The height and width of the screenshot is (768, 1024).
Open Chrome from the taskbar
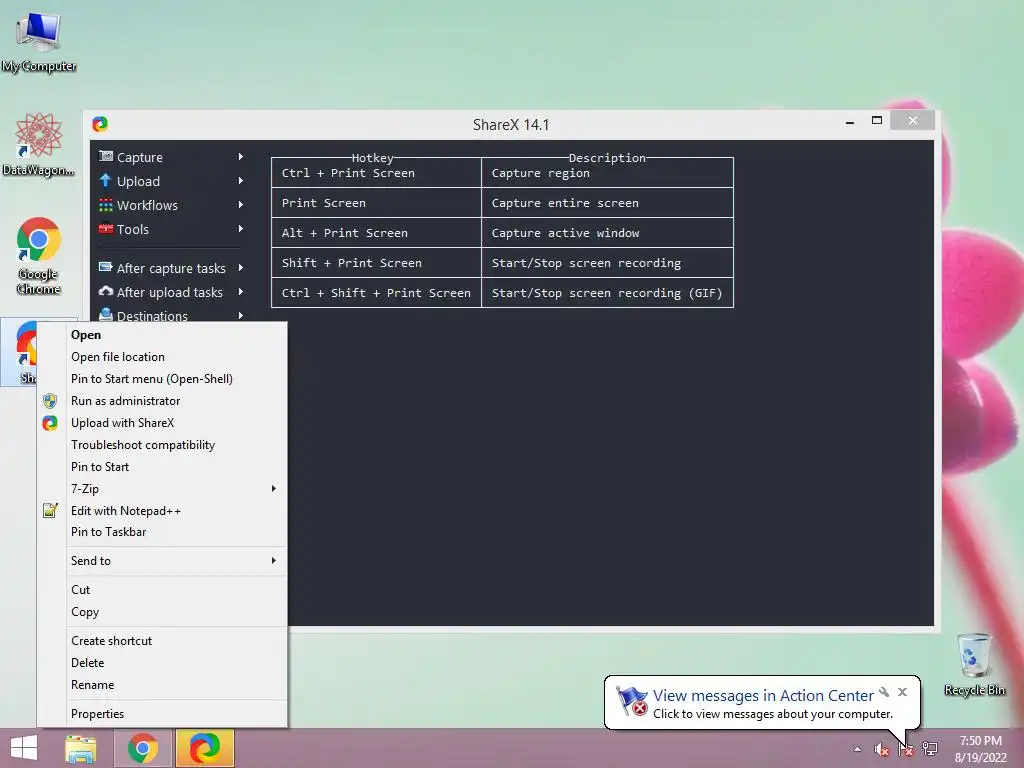point(143,748)
